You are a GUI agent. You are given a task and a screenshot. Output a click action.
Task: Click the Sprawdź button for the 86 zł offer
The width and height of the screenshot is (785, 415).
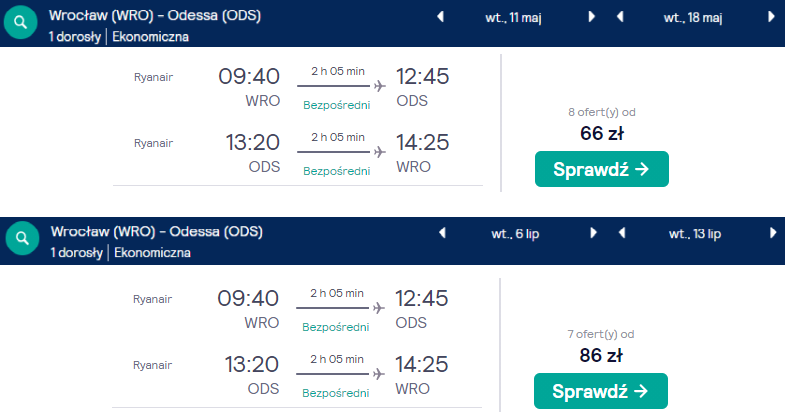coord(601,391)
